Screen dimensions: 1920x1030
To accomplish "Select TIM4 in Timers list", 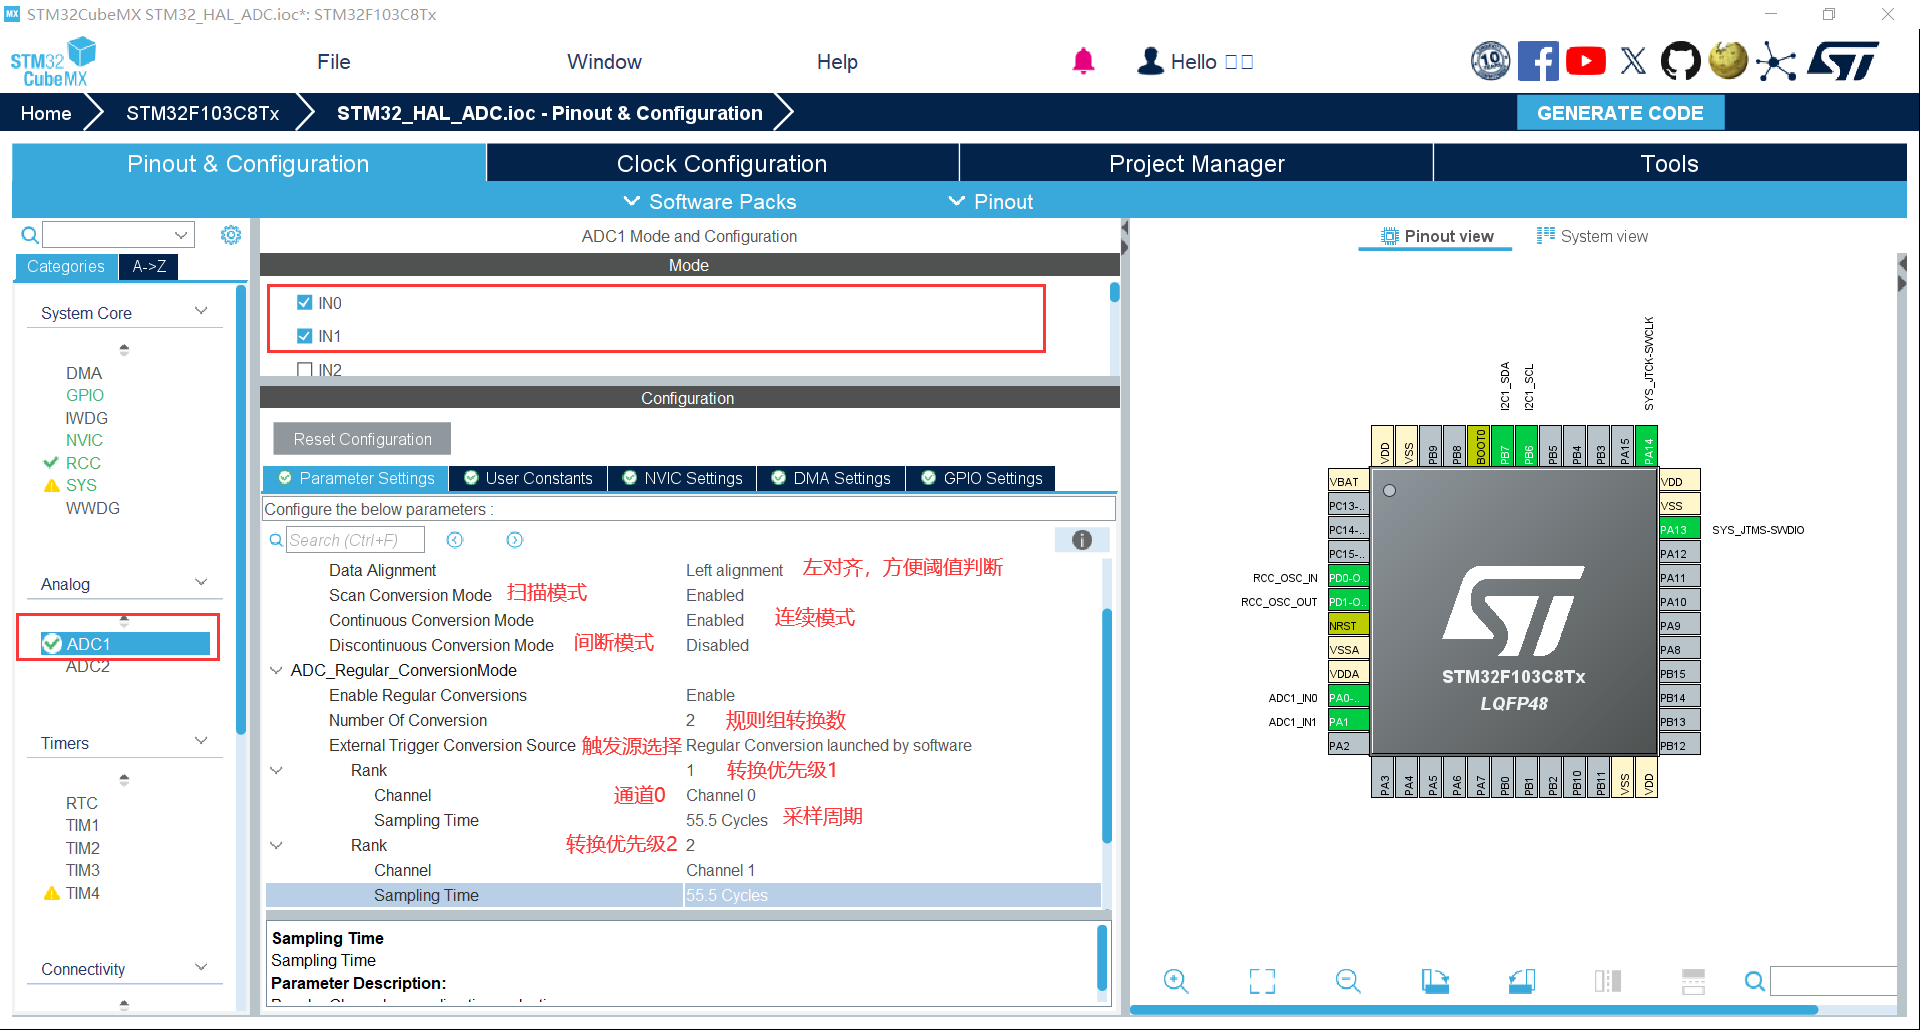I will coord(82,893).
